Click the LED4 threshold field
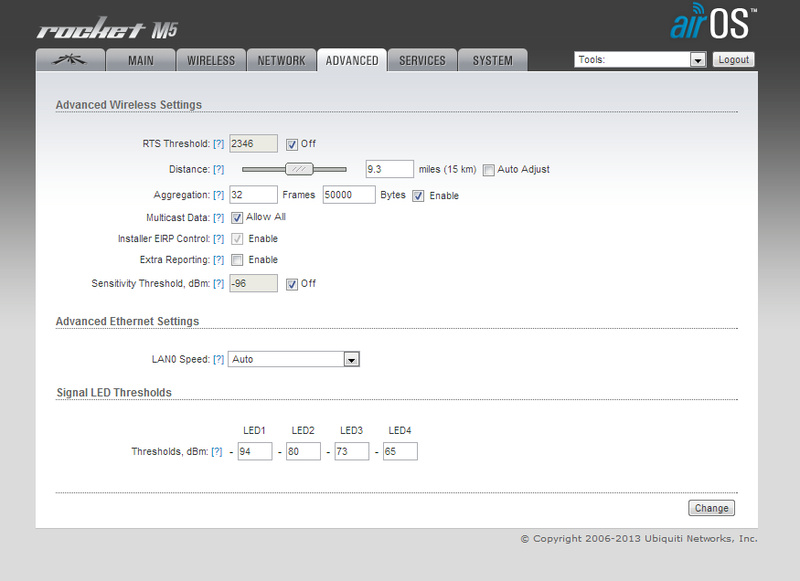Image resolution: width=800 pixels, height=581 pixels. 401,451
